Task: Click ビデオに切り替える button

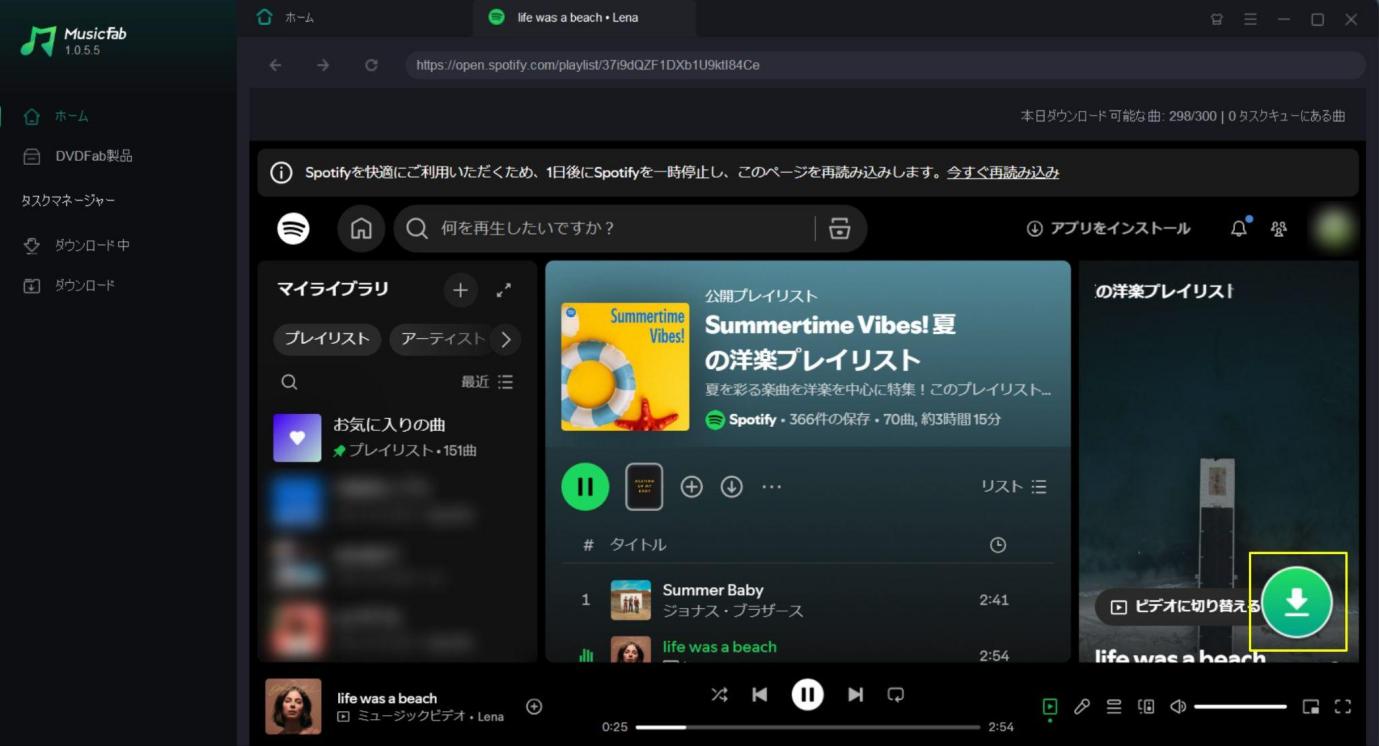Action: tap(1185, 606)
